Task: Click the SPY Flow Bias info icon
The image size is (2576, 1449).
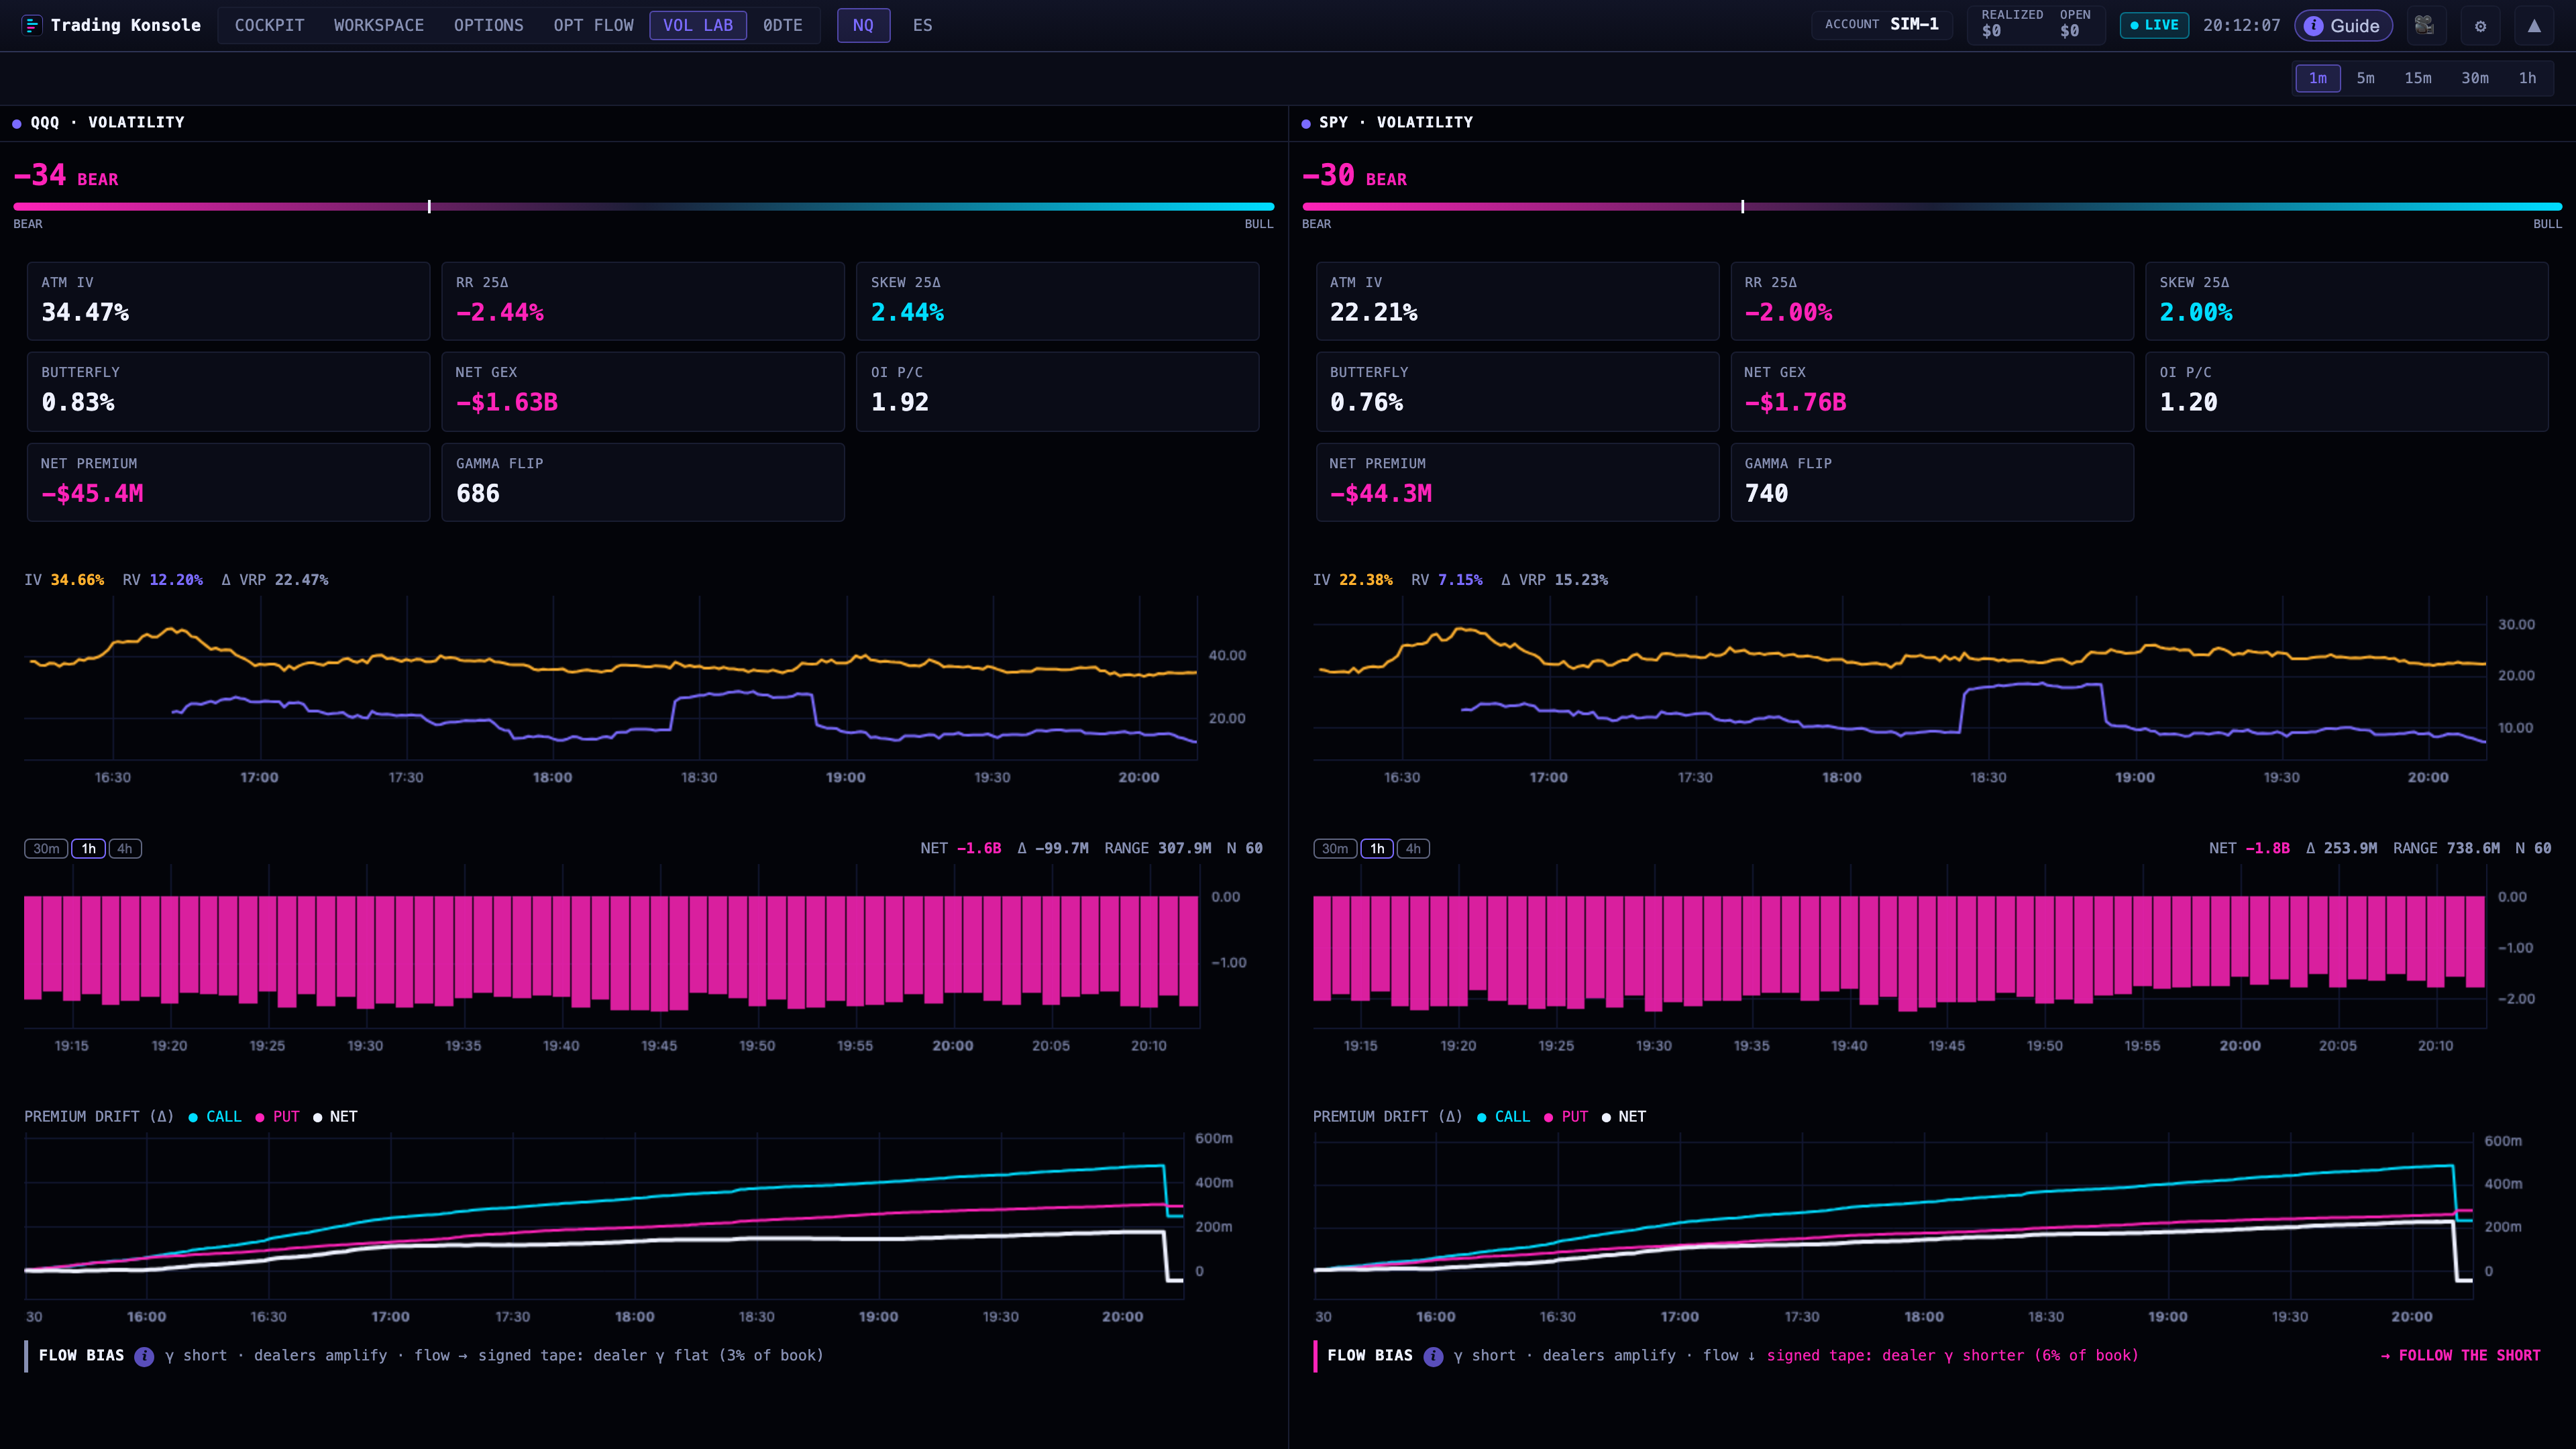Action: [1433, 1356]
